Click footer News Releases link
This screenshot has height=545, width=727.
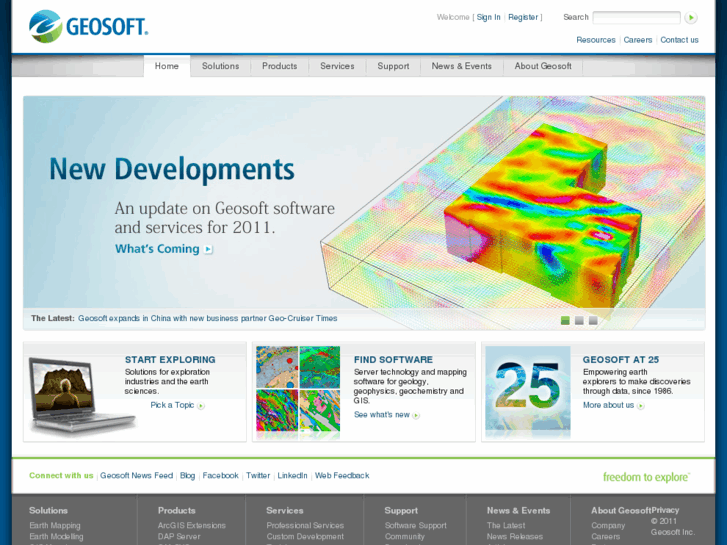click(x=515, y=537)
